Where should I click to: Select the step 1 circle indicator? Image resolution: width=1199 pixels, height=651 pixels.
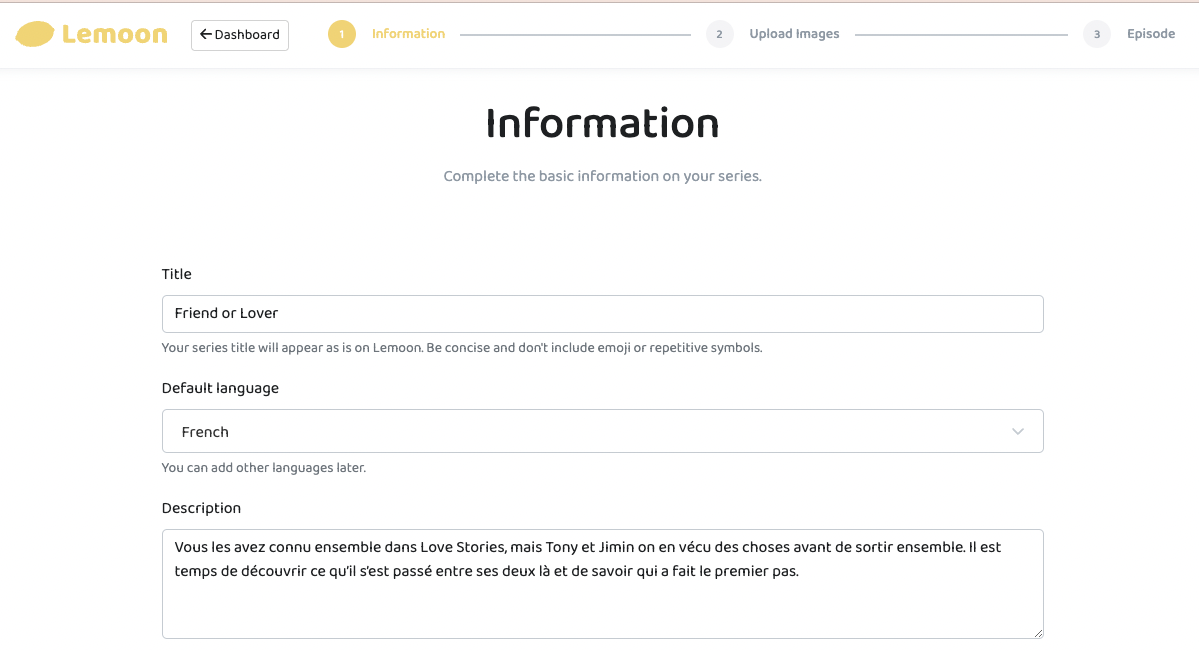342,35
